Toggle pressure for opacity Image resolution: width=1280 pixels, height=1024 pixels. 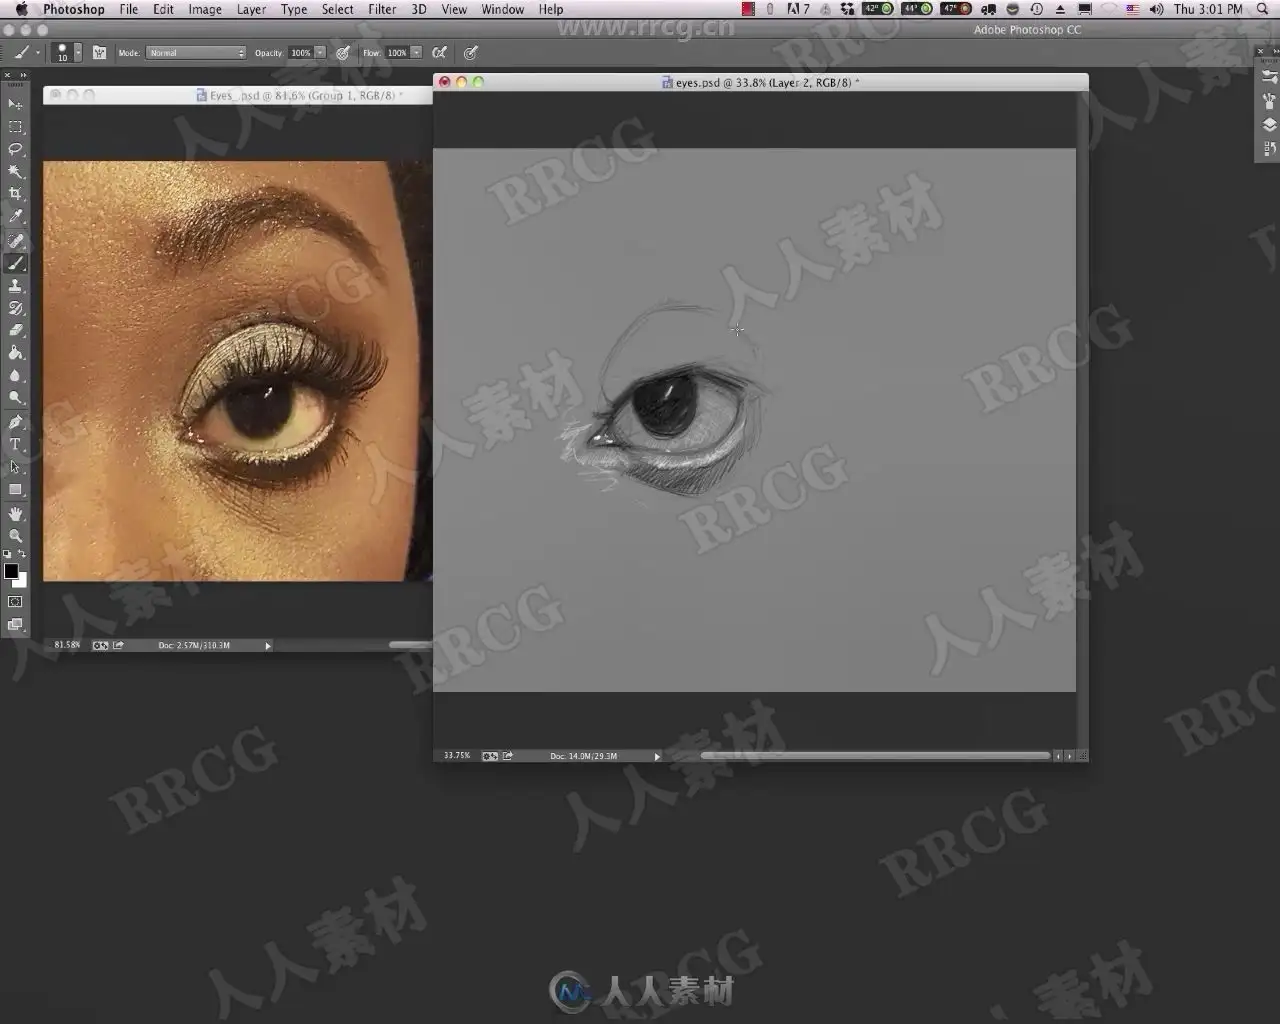point(343,52)
